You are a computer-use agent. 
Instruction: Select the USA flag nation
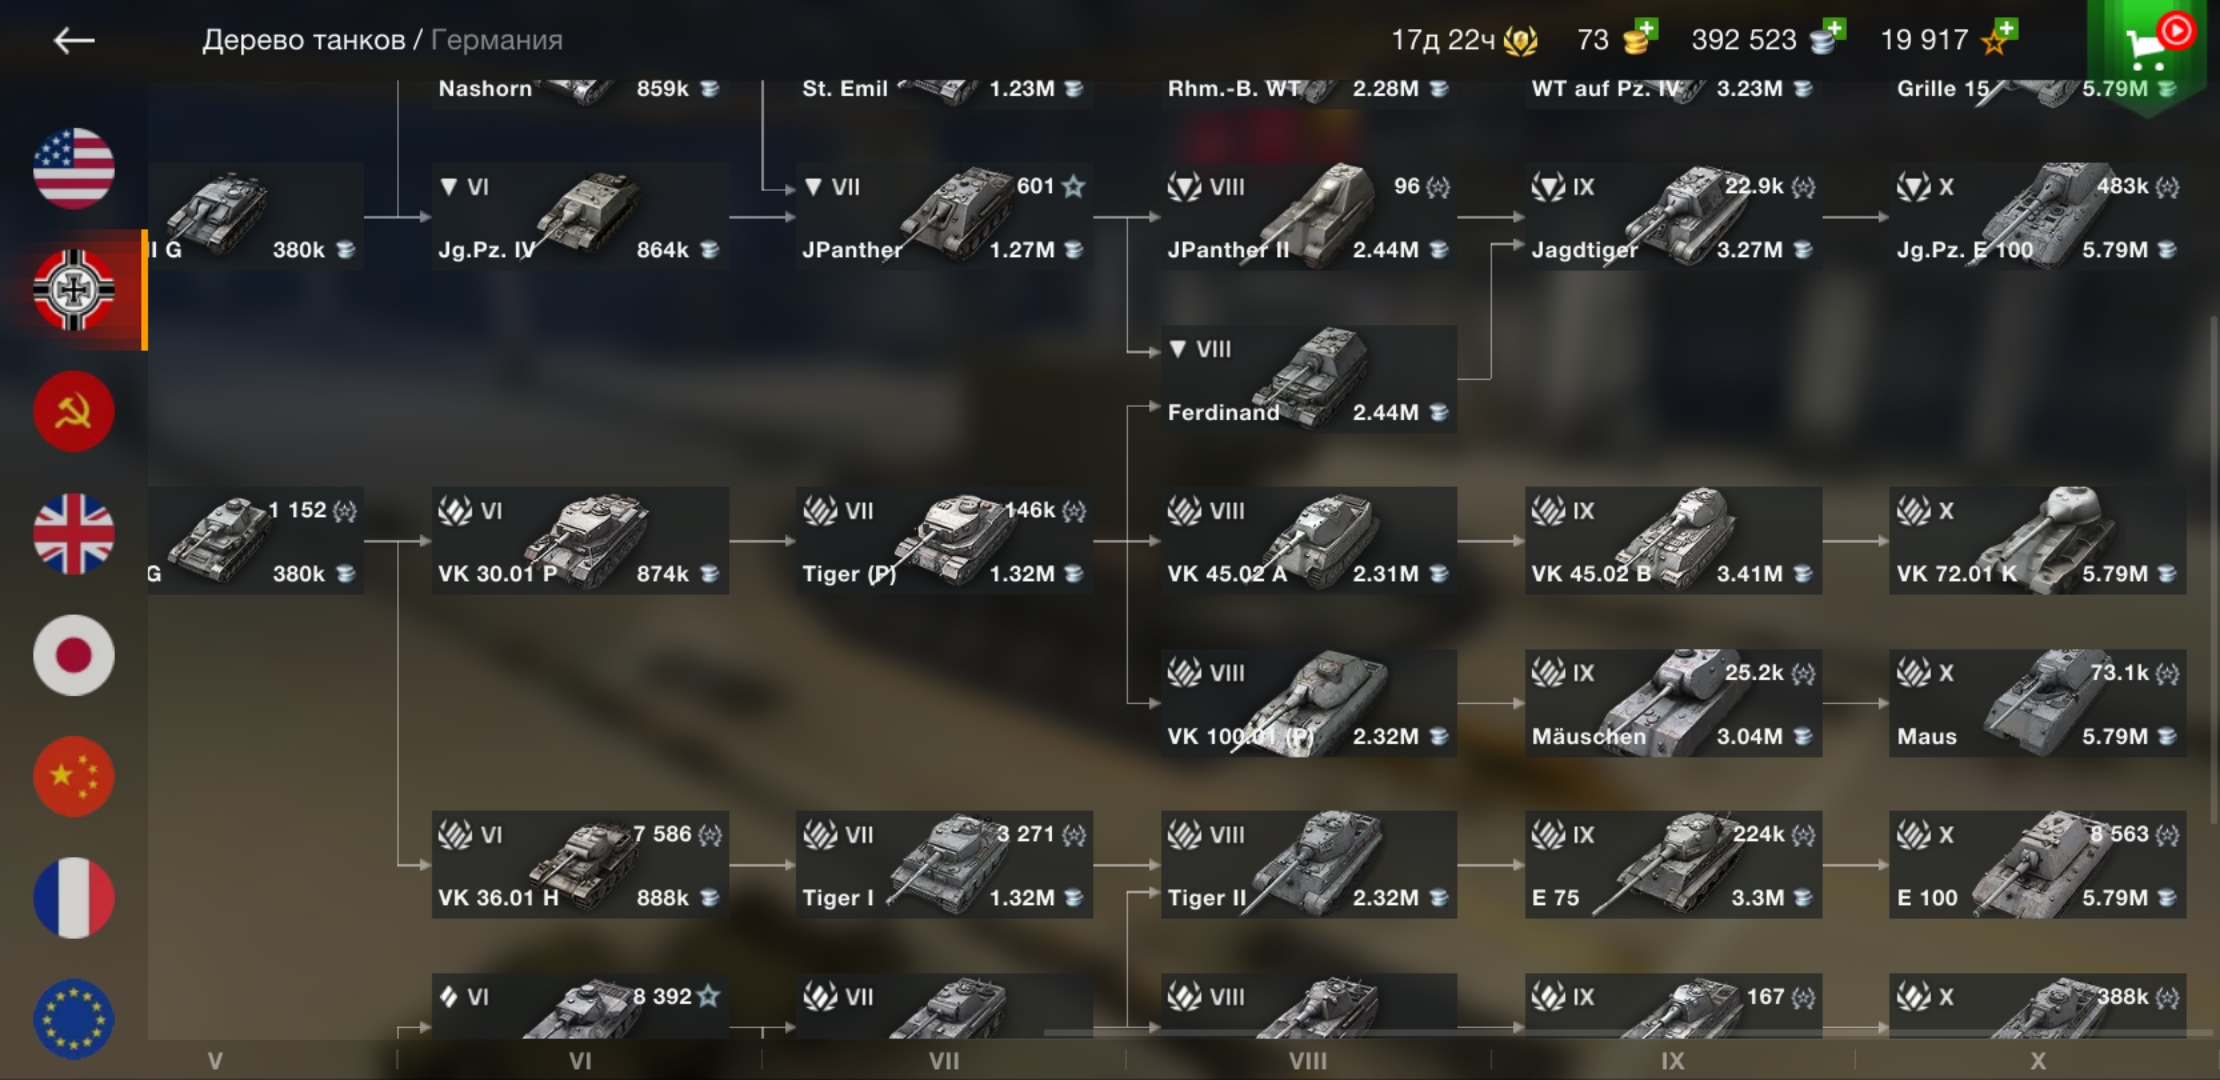pos(74,168)
